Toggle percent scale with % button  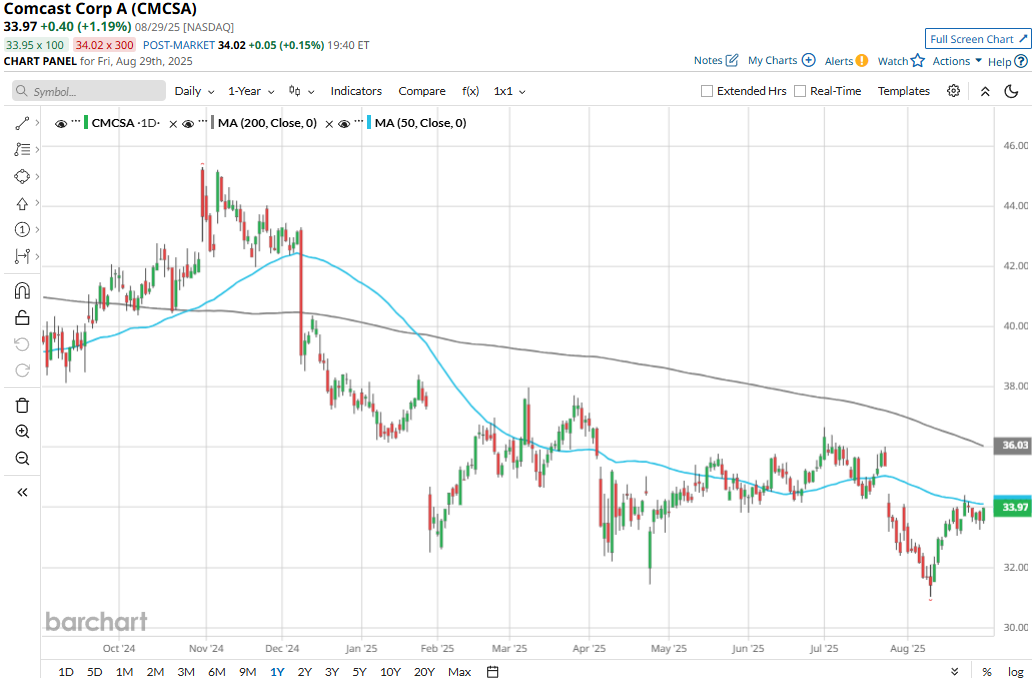(987, 671)
